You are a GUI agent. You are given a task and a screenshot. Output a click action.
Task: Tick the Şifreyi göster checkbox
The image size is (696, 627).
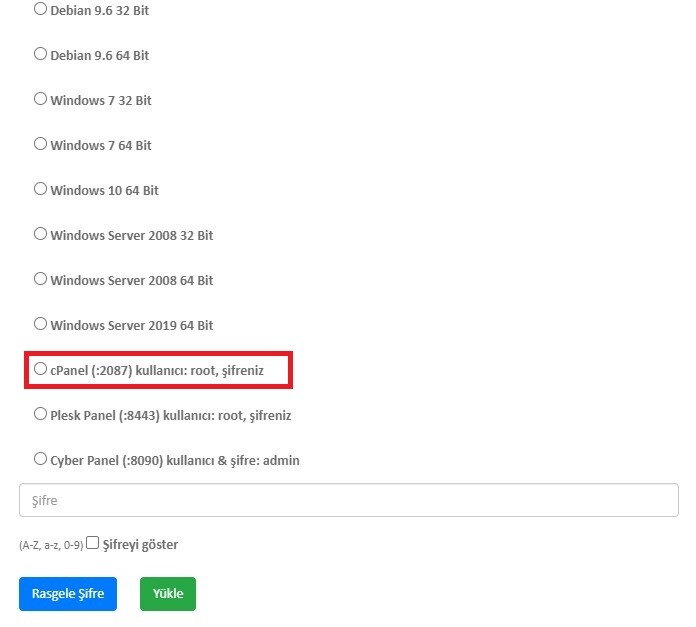pos(92,543)
